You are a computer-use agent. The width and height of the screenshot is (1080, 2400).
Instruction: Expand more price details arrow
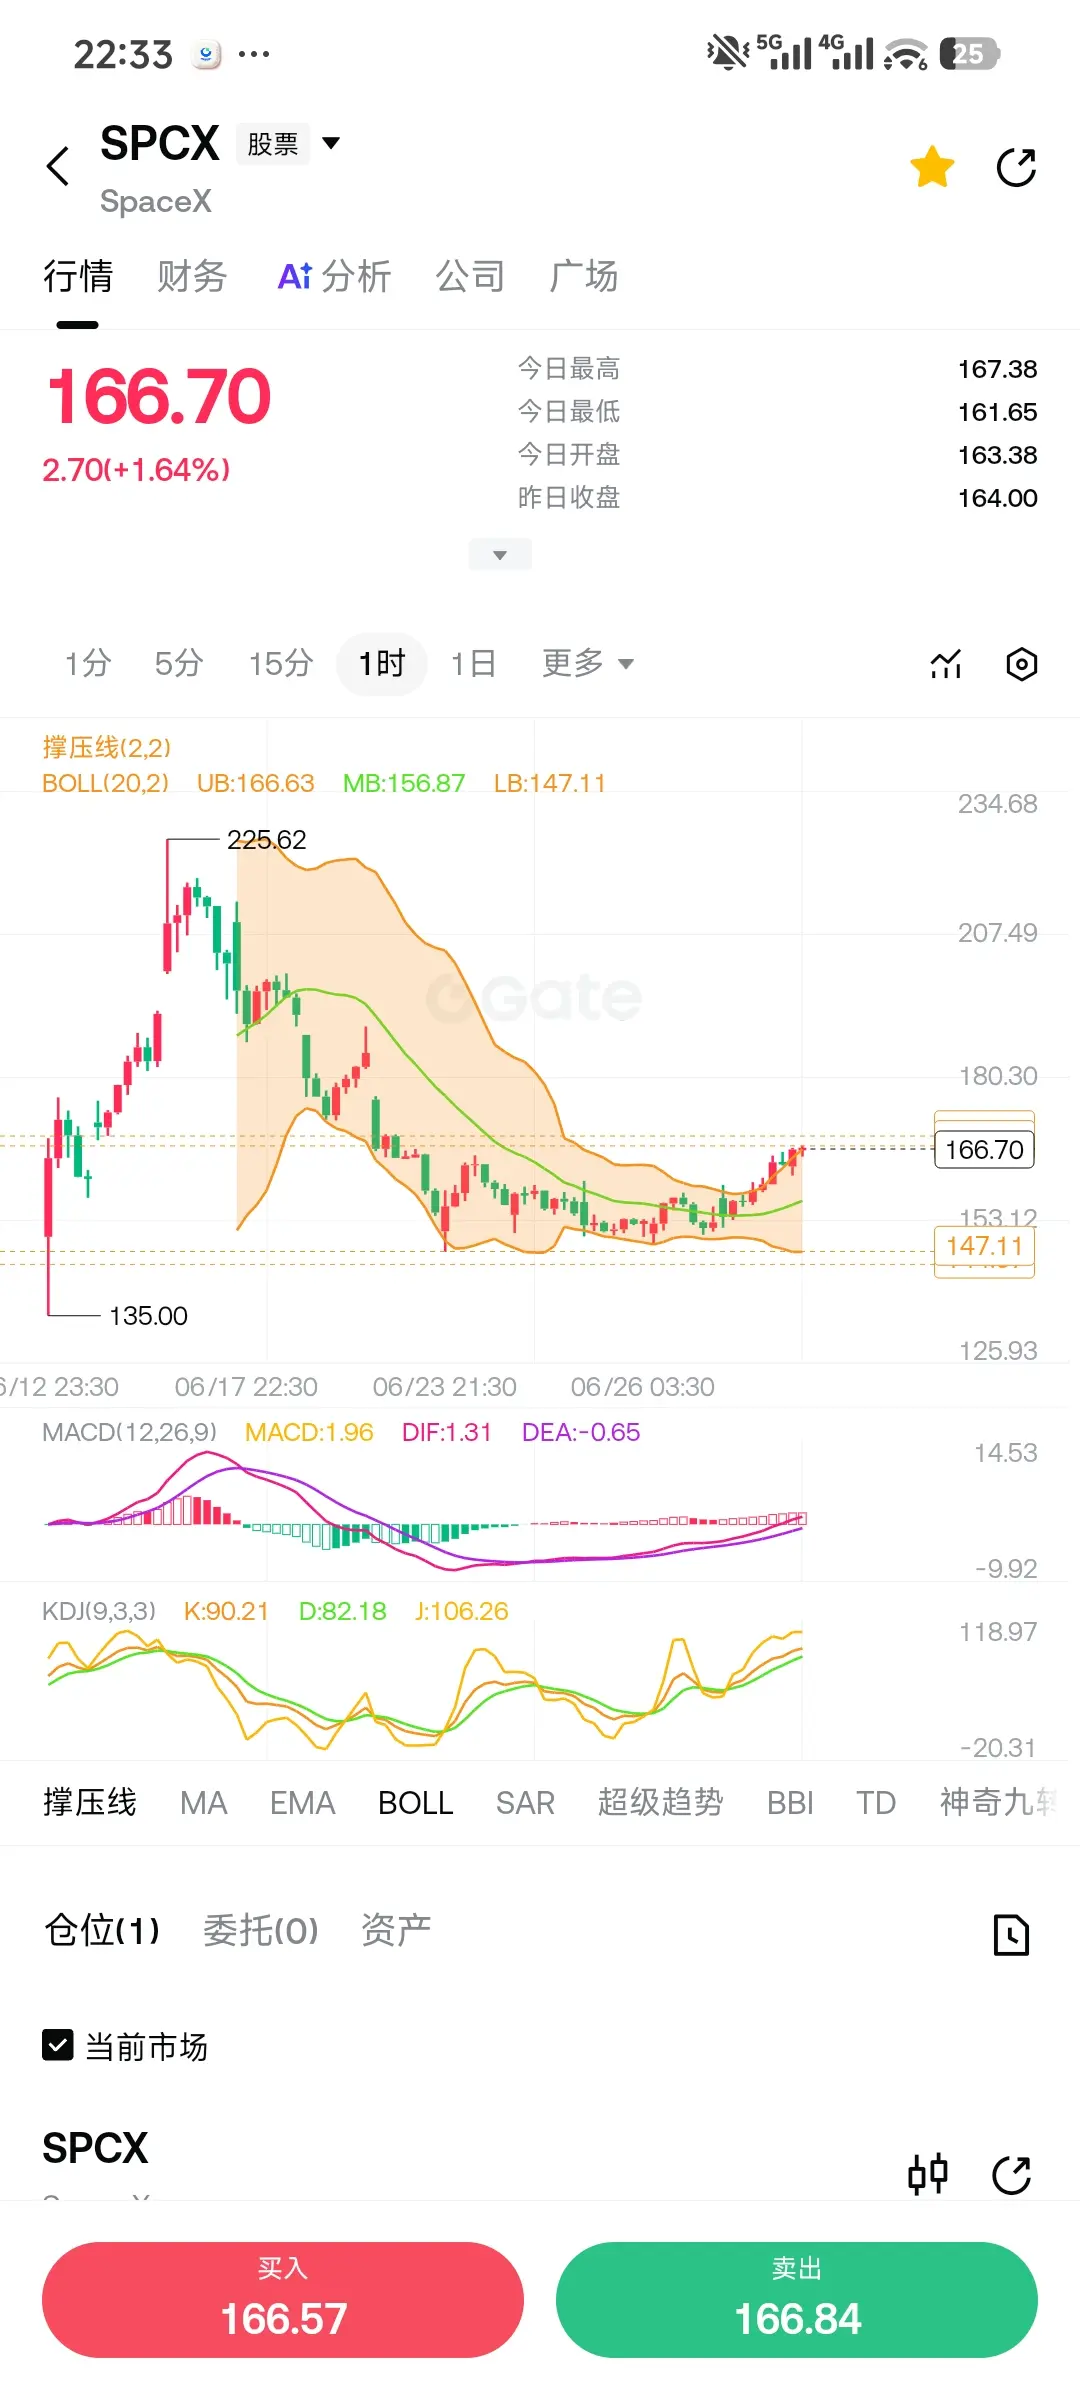point(500,555)
